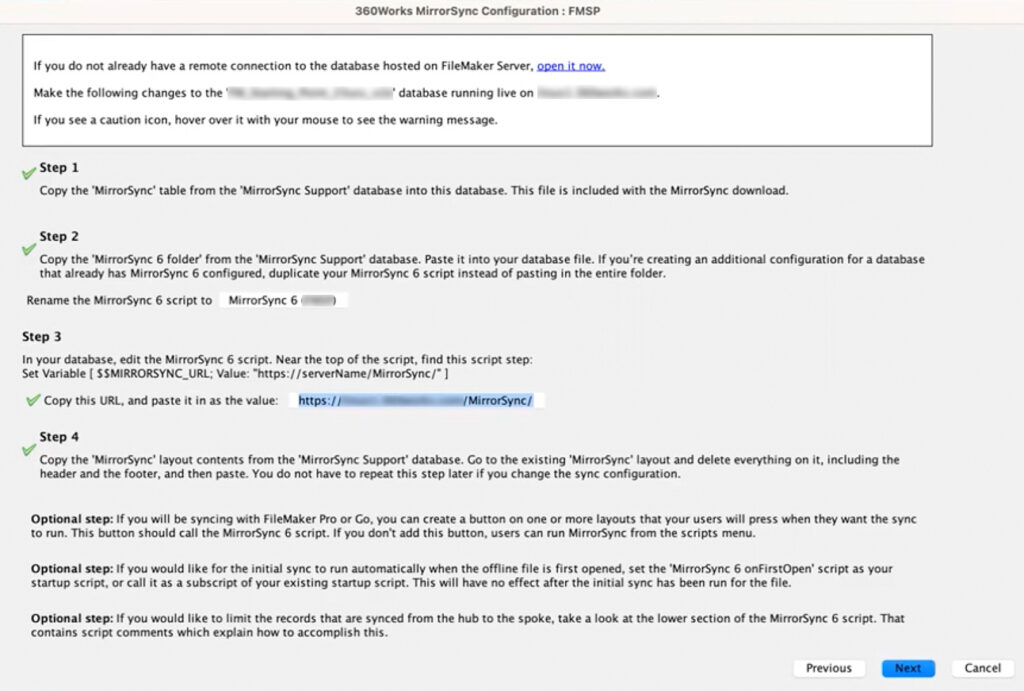Viewport: 1024px width, 691px height.
Task: Click the optional step about limiting synced records
Action: [x=468, y=625]
